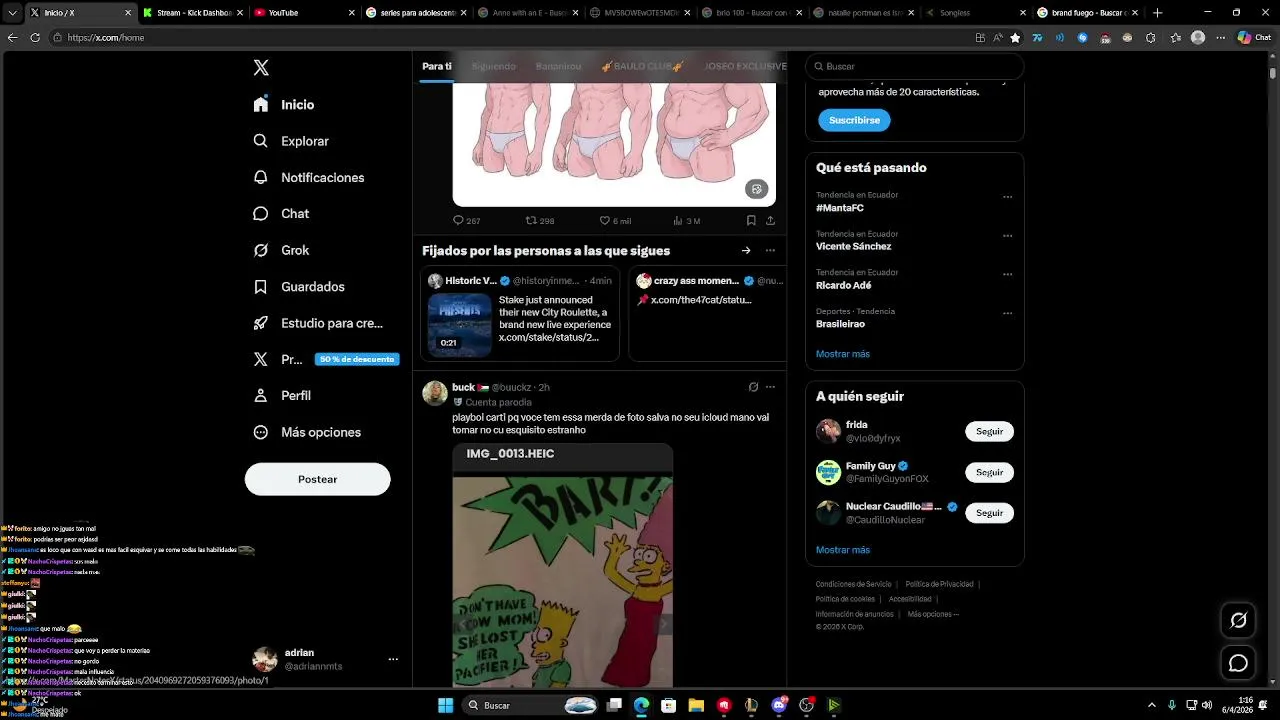Click image edit icon on drawing

[756, 189]
